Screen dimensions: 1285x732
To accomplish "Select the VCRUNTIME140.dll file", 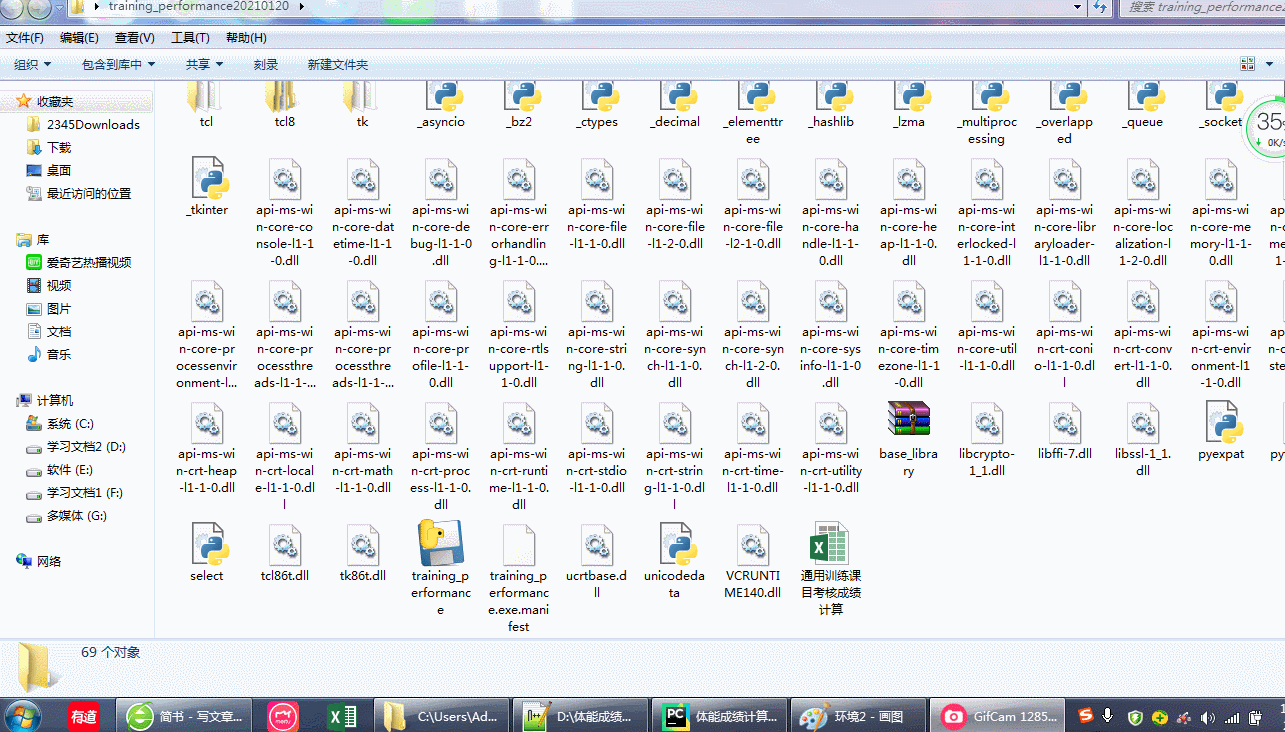I will 753,561.
